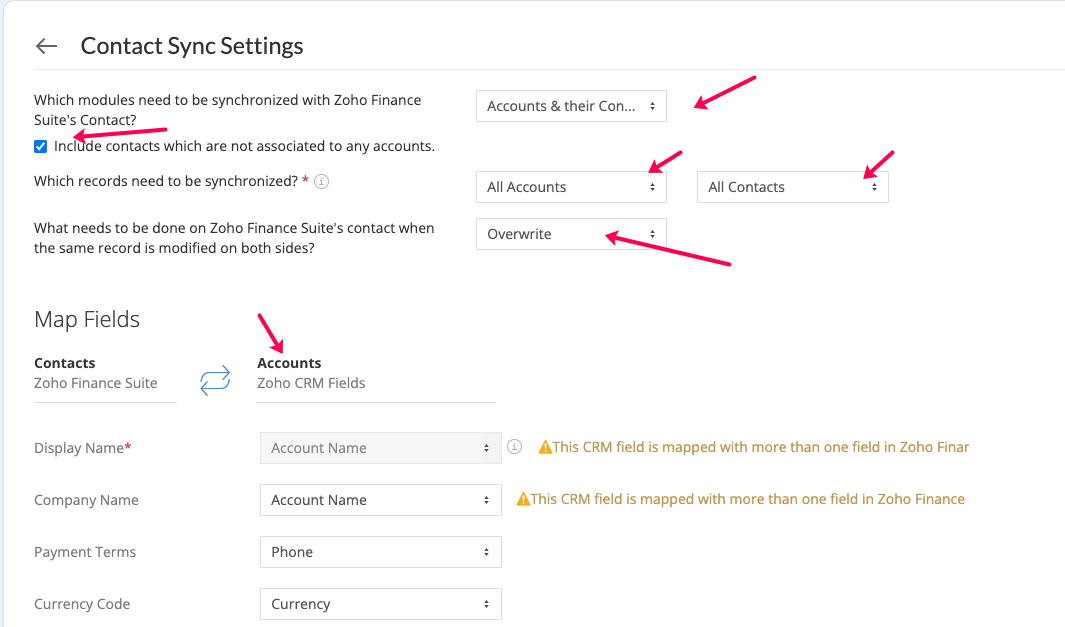Click the Display Name field label
The height and width of the screenshot is (627, 1065).
[x=83, y=448]
